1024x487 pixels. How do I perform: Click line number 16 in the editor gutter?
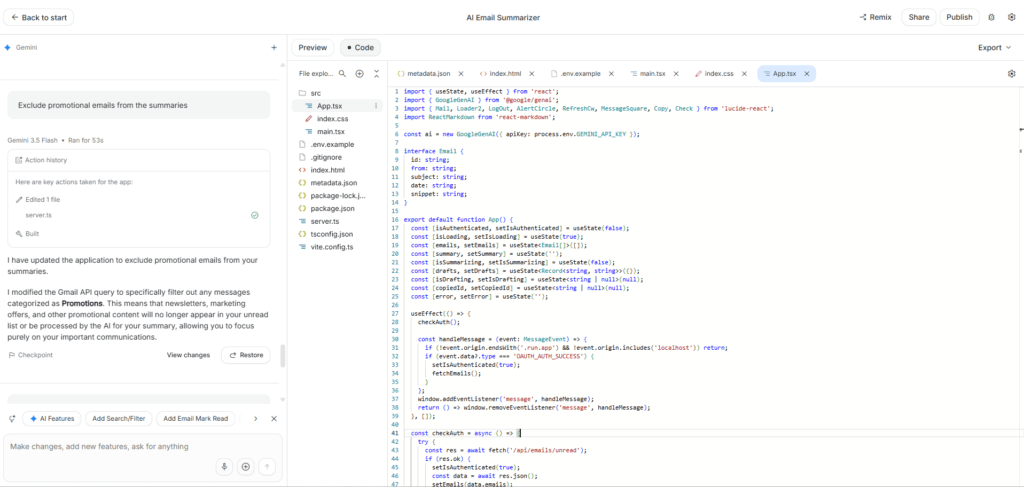point(395,219)
